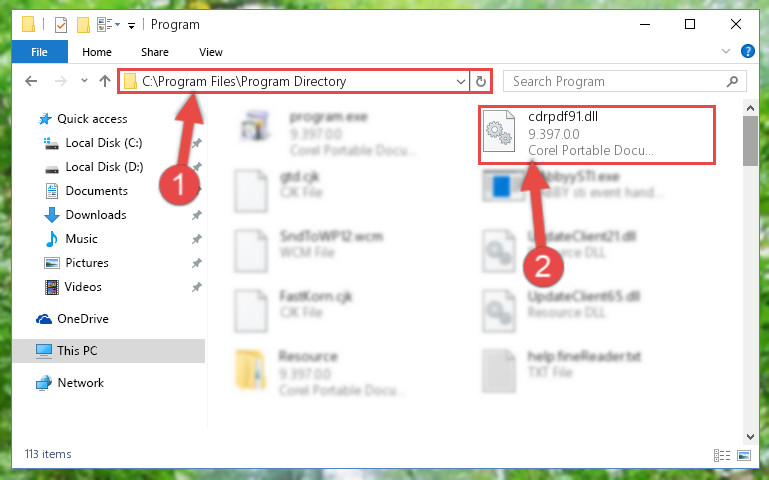This screenshot has width=769, height=480.
Task: Click the New folder quick access icon
Action: [83, 25]
